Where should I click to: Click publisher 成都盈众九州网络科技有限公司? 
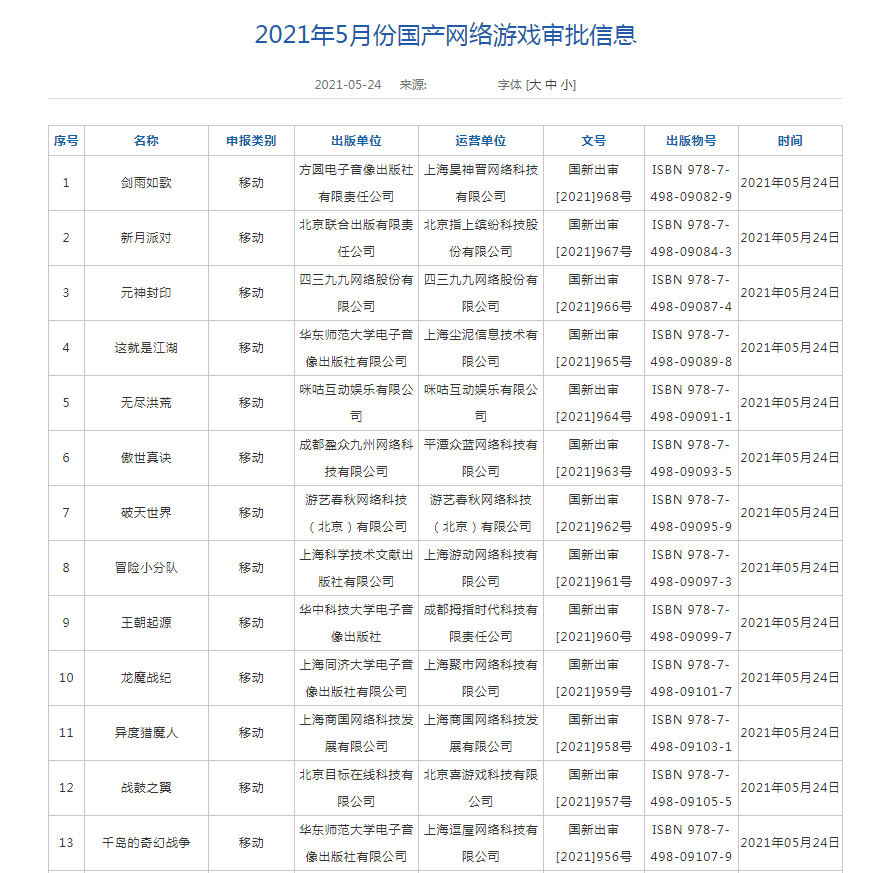coord(356,458)
